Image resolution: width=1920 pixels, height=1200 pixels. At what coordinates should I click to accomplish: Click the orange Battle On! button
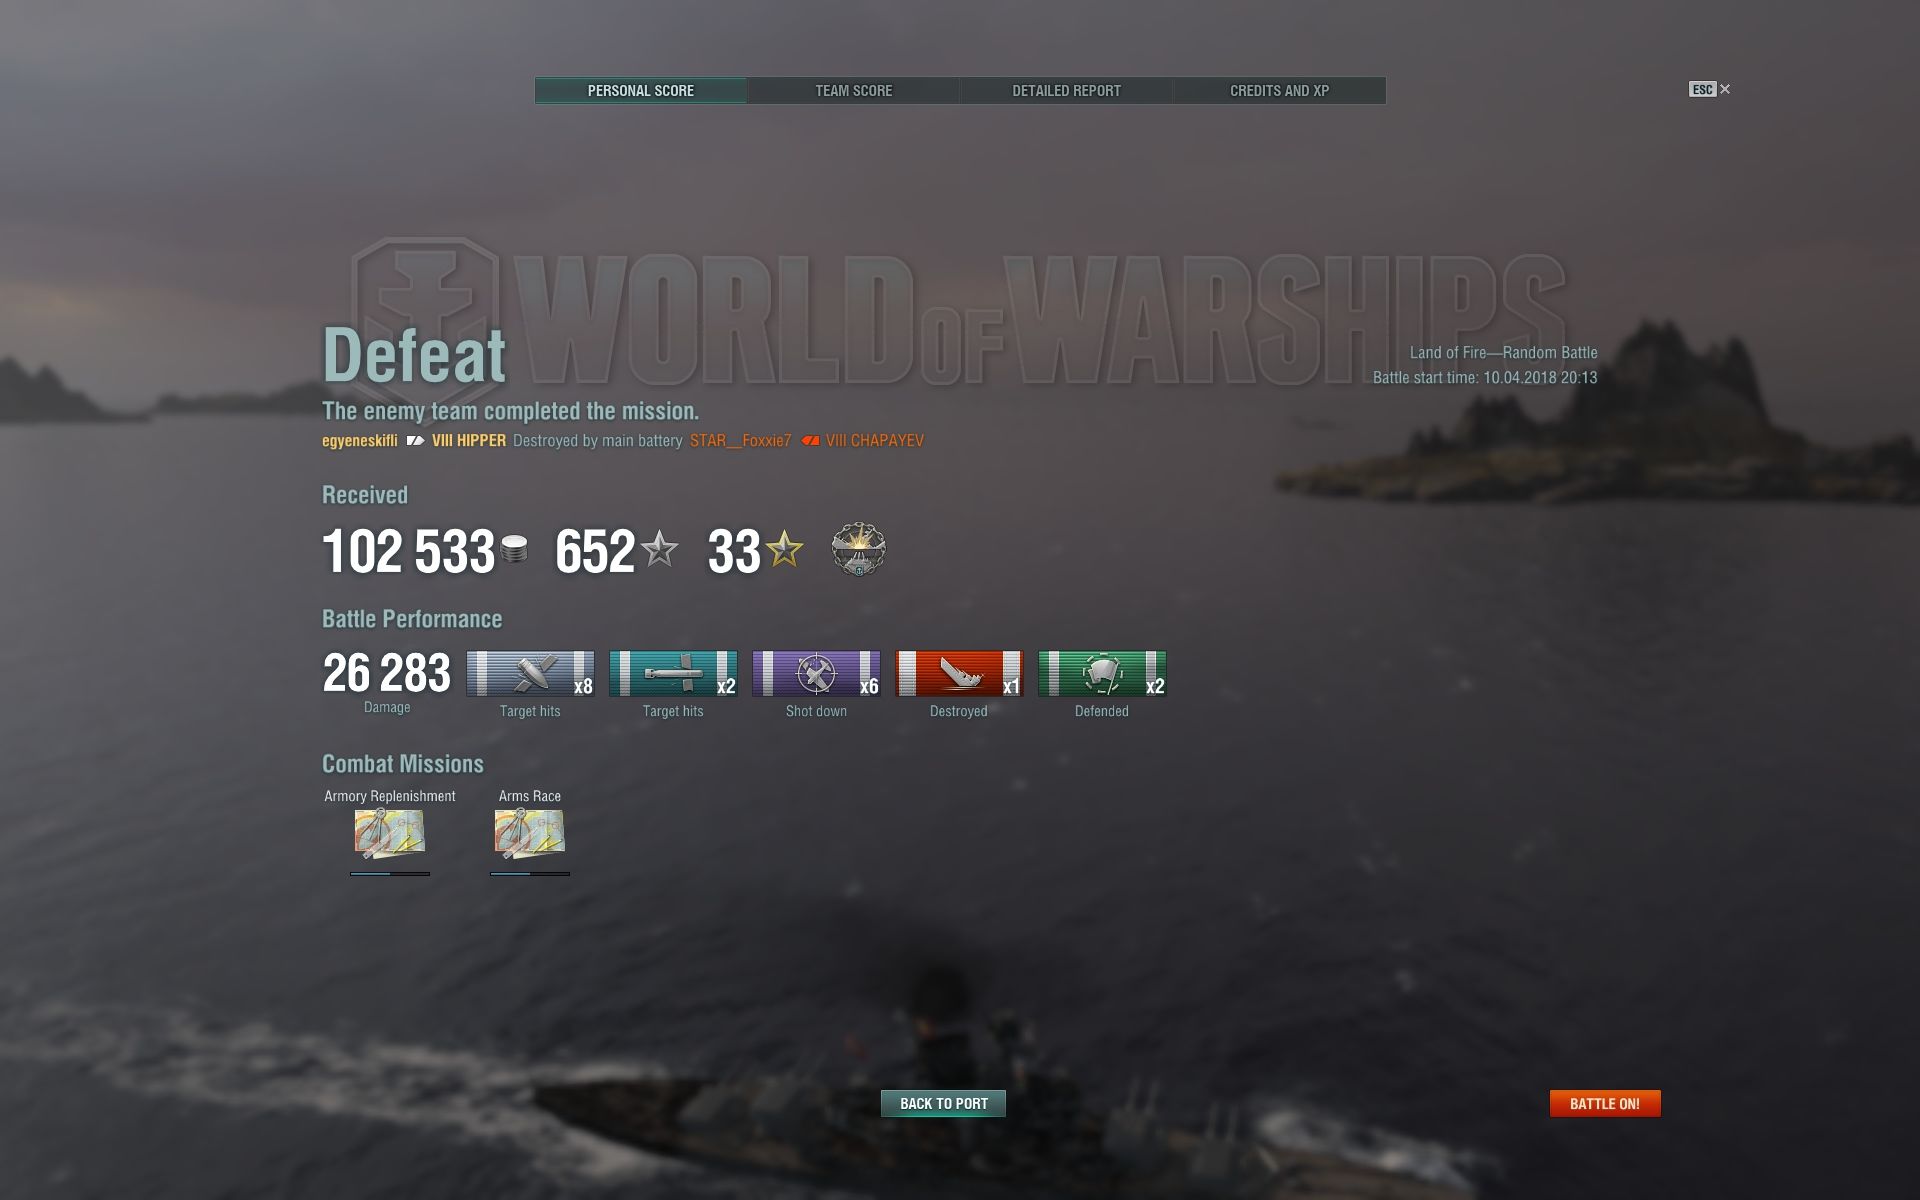coord(1605,1104)
